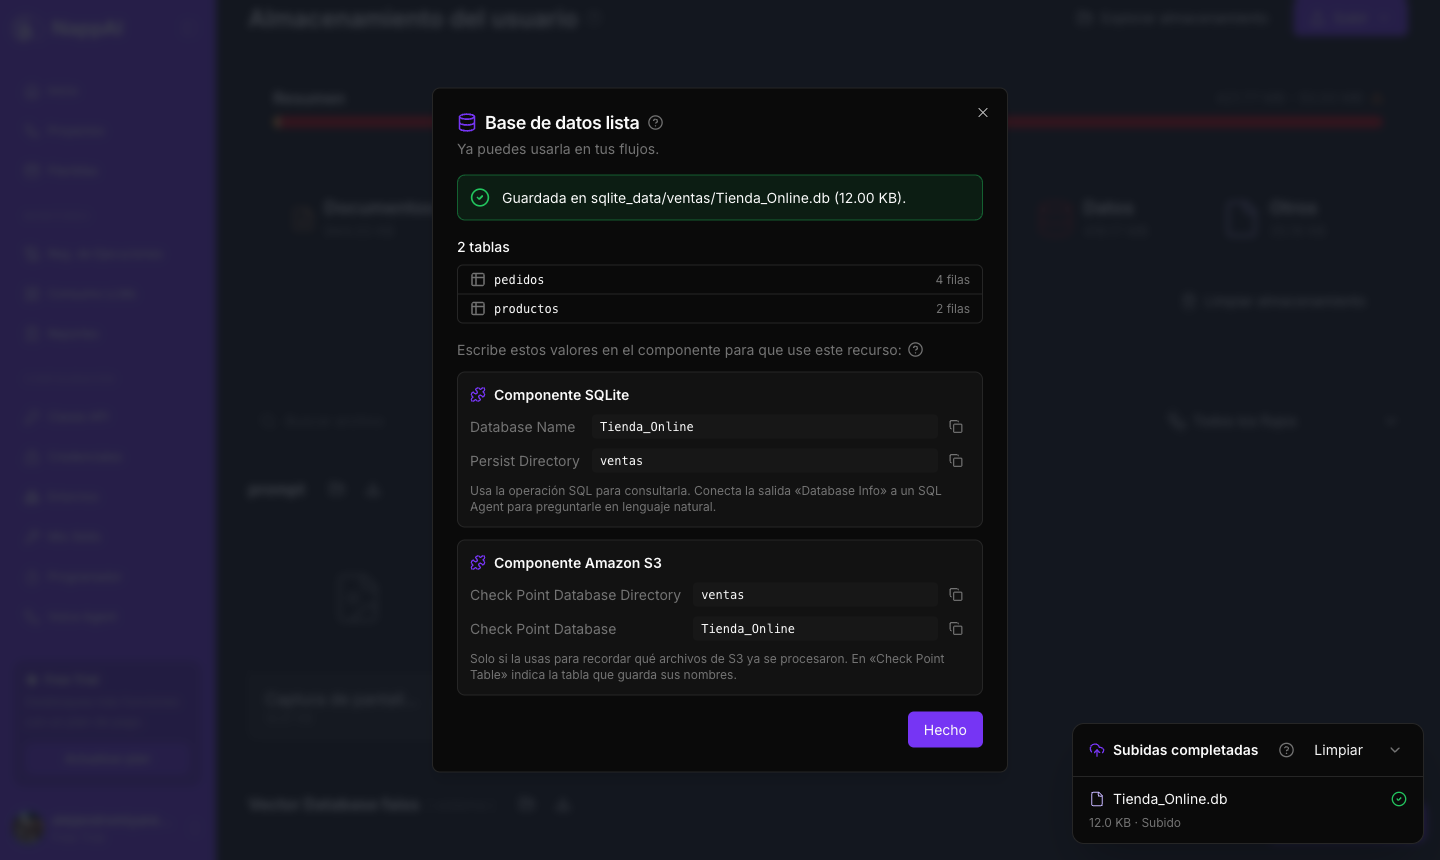Click the Database Name field Tienda_Online
The height and width of the screenshot is (860, 1440).
click(x=764, y=427)
